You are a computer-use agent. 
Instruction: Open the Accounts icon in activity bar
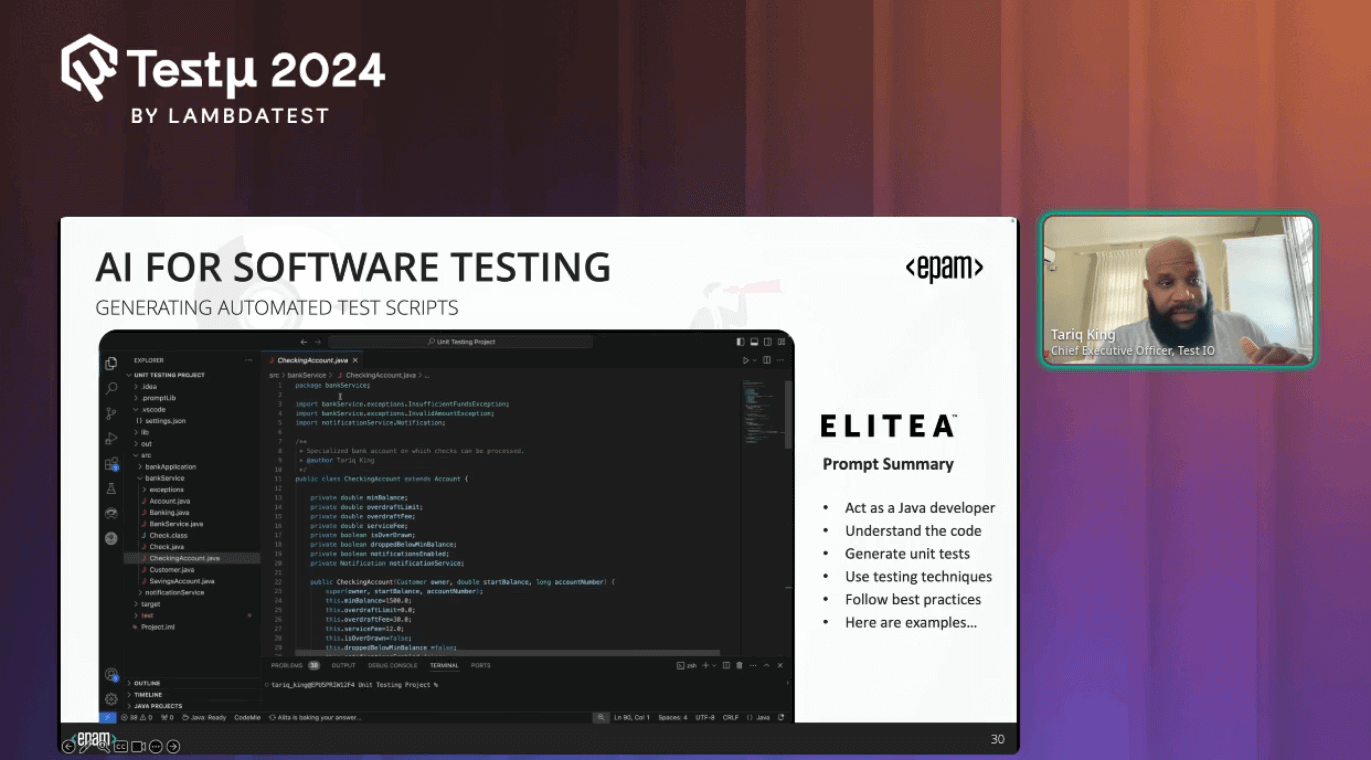(111, 675)
